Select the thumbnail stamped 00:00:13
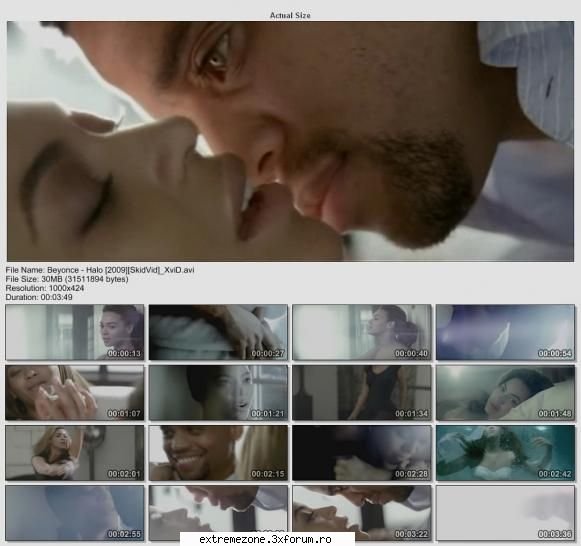Viewport: 581px width, 546px height. click(75, 332)
